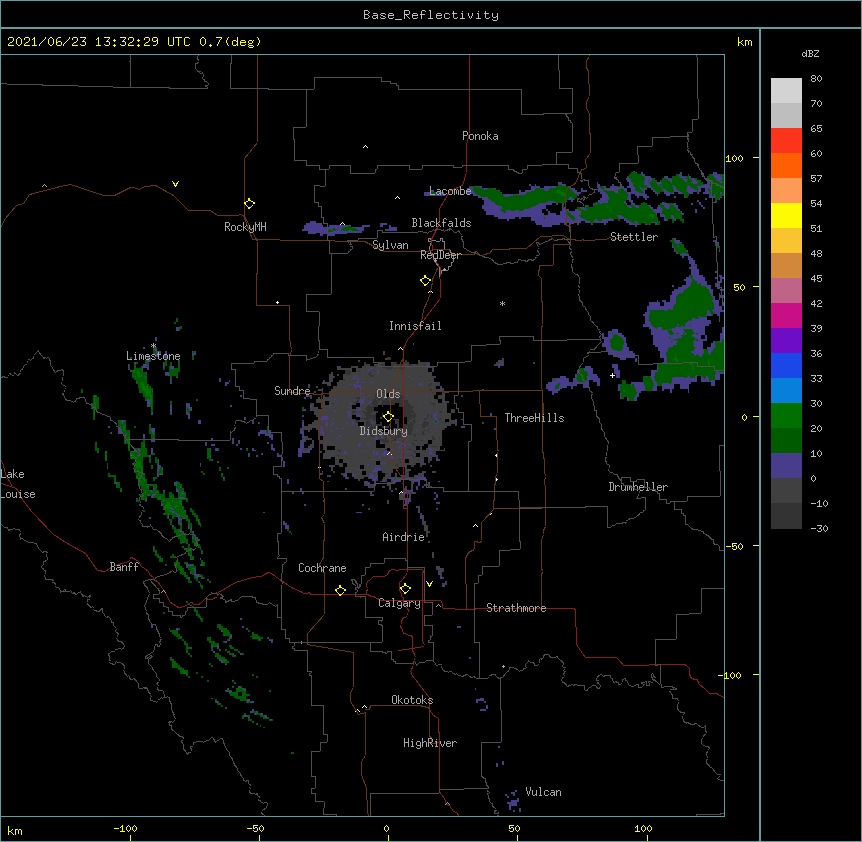Click the -100 tick label on the bottom axis
862x842 pixels.
click(x=125, y=828)
